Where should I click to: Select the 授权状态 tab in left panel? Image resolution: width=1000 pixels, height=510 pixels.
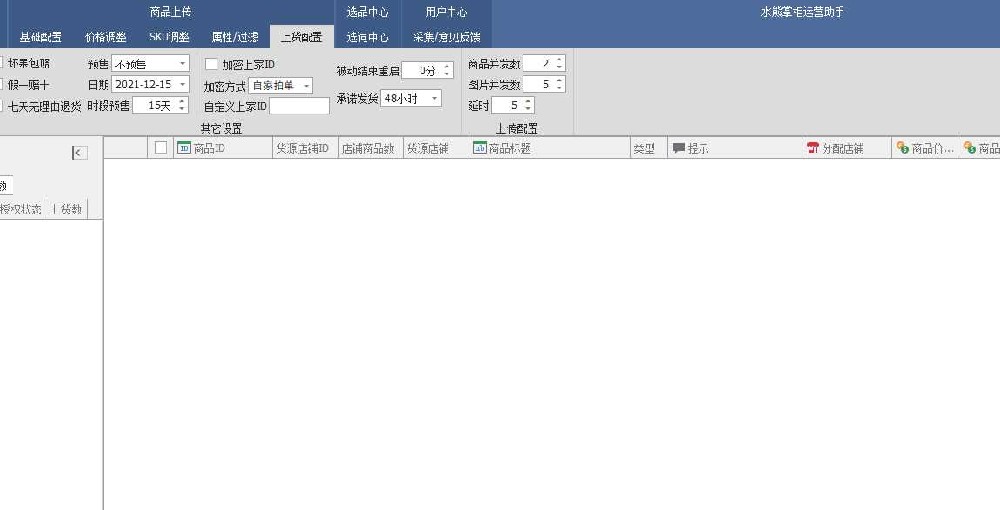pyautogui.click(x=21, y=208)
